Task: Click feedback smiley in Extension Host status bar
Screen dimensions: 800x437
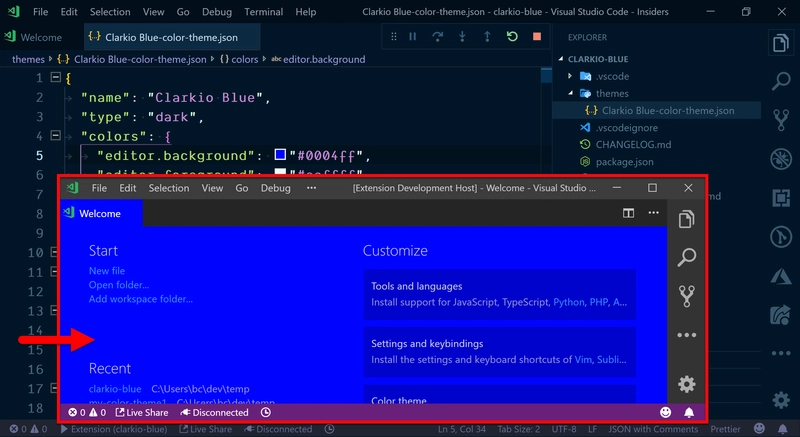Action: point(665,412)
